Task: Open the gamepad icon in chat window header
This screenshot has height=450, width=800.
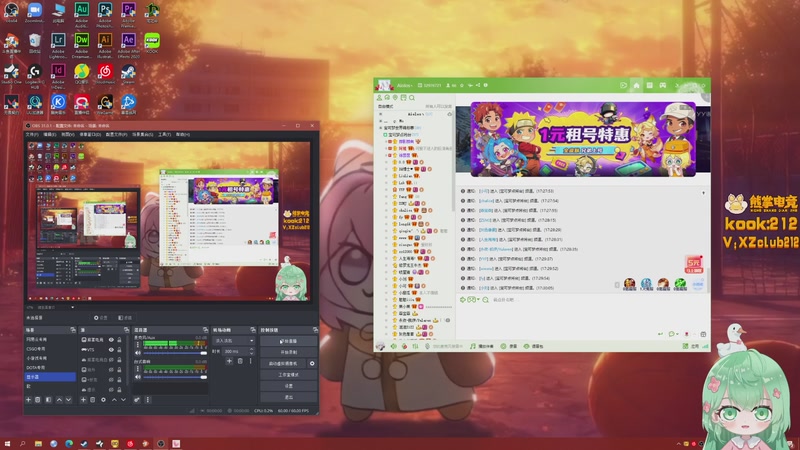Action: pos(663,85)
